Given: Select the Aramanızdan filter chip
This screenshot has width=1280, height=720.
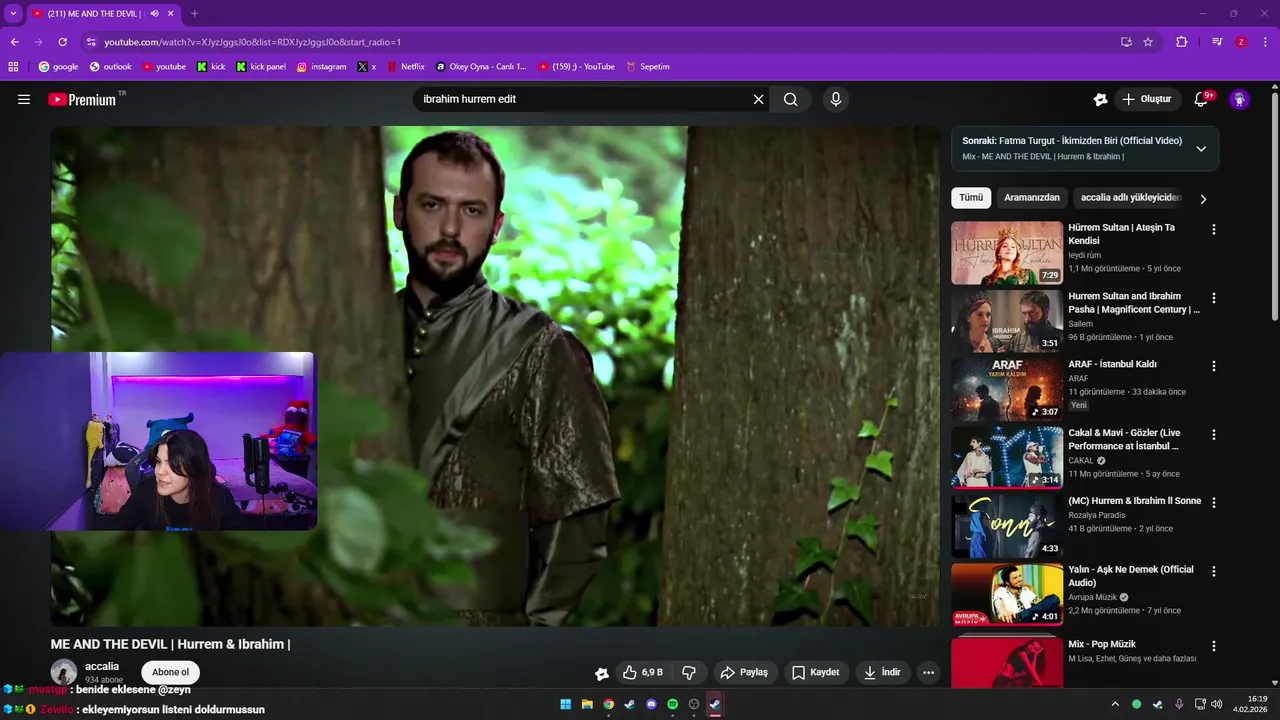Looking at the screenshot, I should 1032,198.
